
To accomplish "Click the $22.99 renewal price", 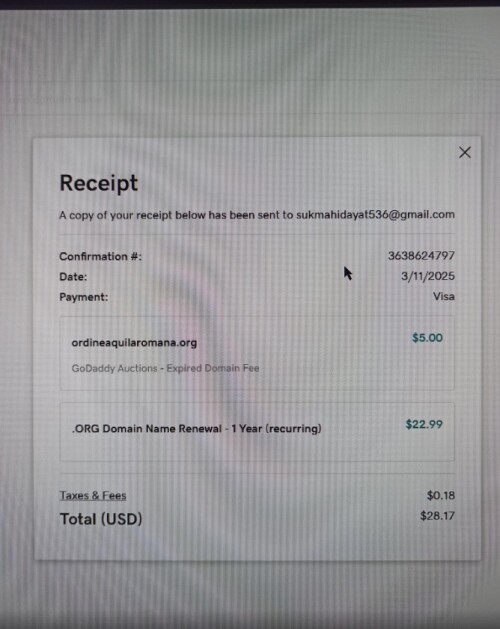I will (424, 424).
